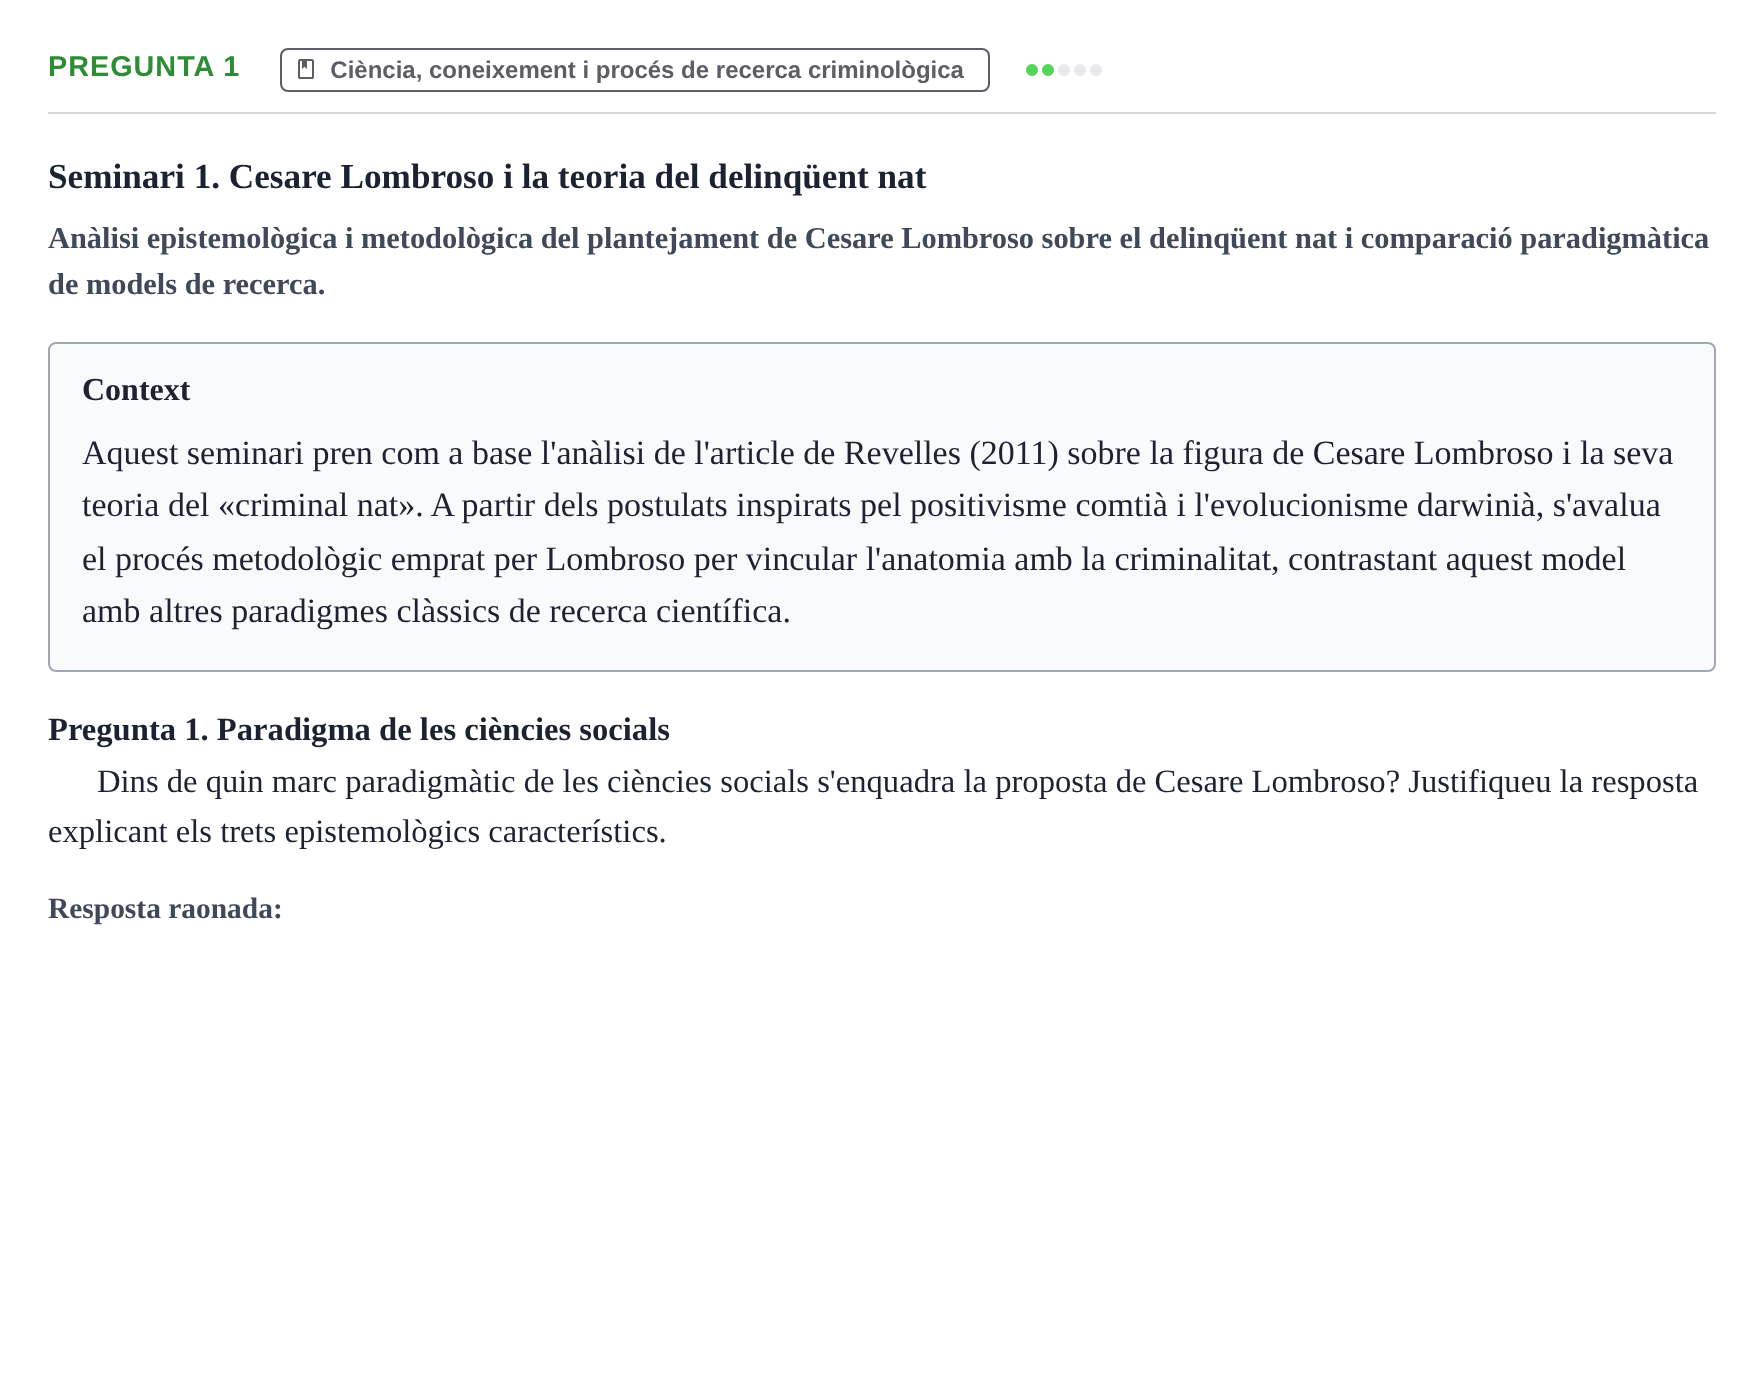This screenshot has height=1374, width=1764.
Task: Click the context paragraph beginning 'Aquest seminari pren com a base'
Action: (x=877, y=532)
